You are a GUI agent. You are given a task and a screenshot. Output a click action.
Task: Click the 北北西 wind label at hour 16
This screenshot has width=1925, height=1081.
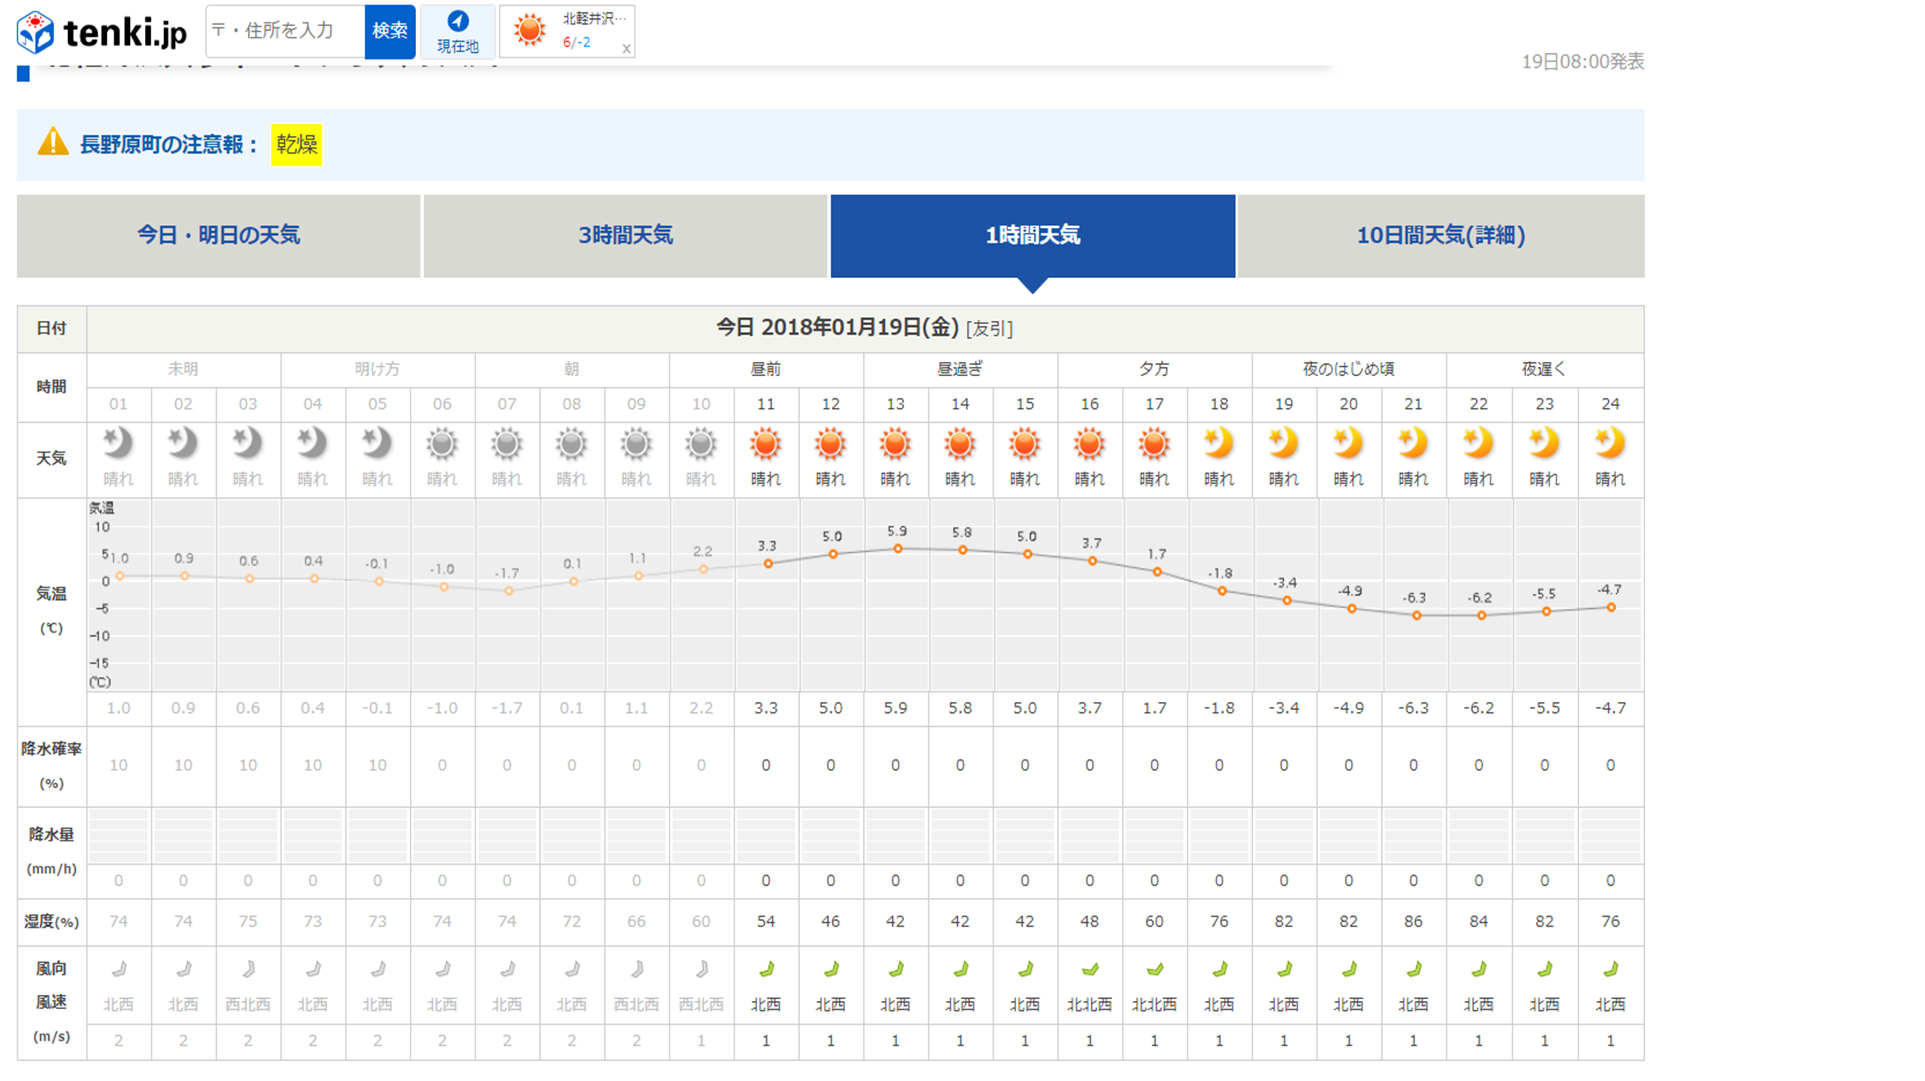(x=1090, y=1004)
